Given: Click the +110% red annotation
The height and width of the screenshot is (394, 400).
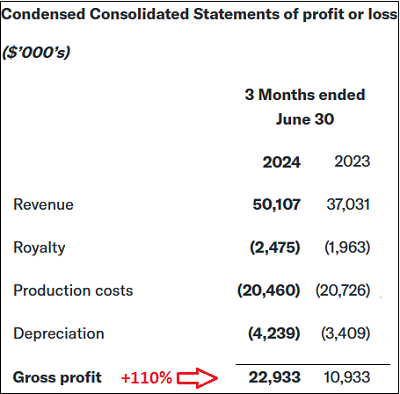Looking at the screenshot, I should point(147,378).
